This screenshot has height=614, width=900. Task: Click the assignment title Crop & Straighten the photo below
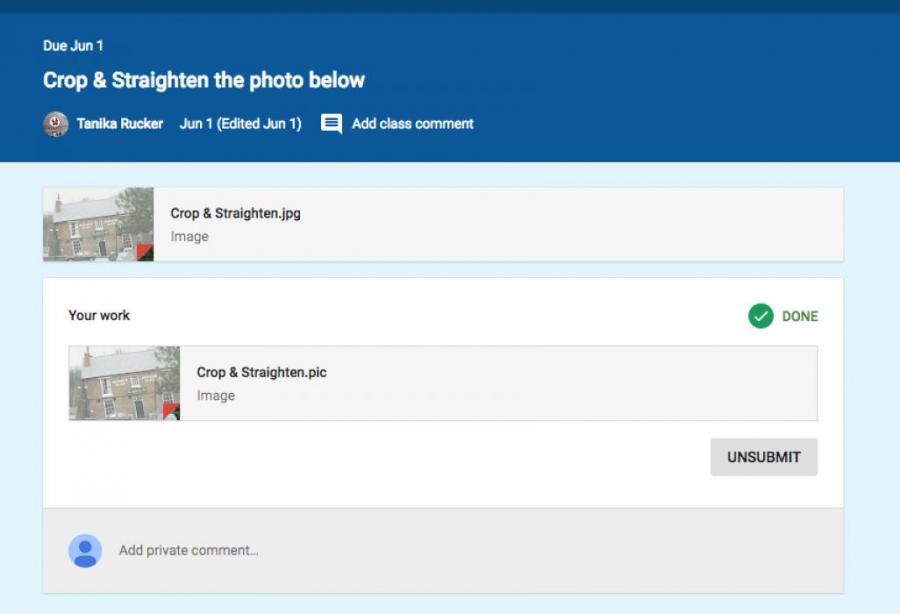pyautogui.click(x=204, y=80)
